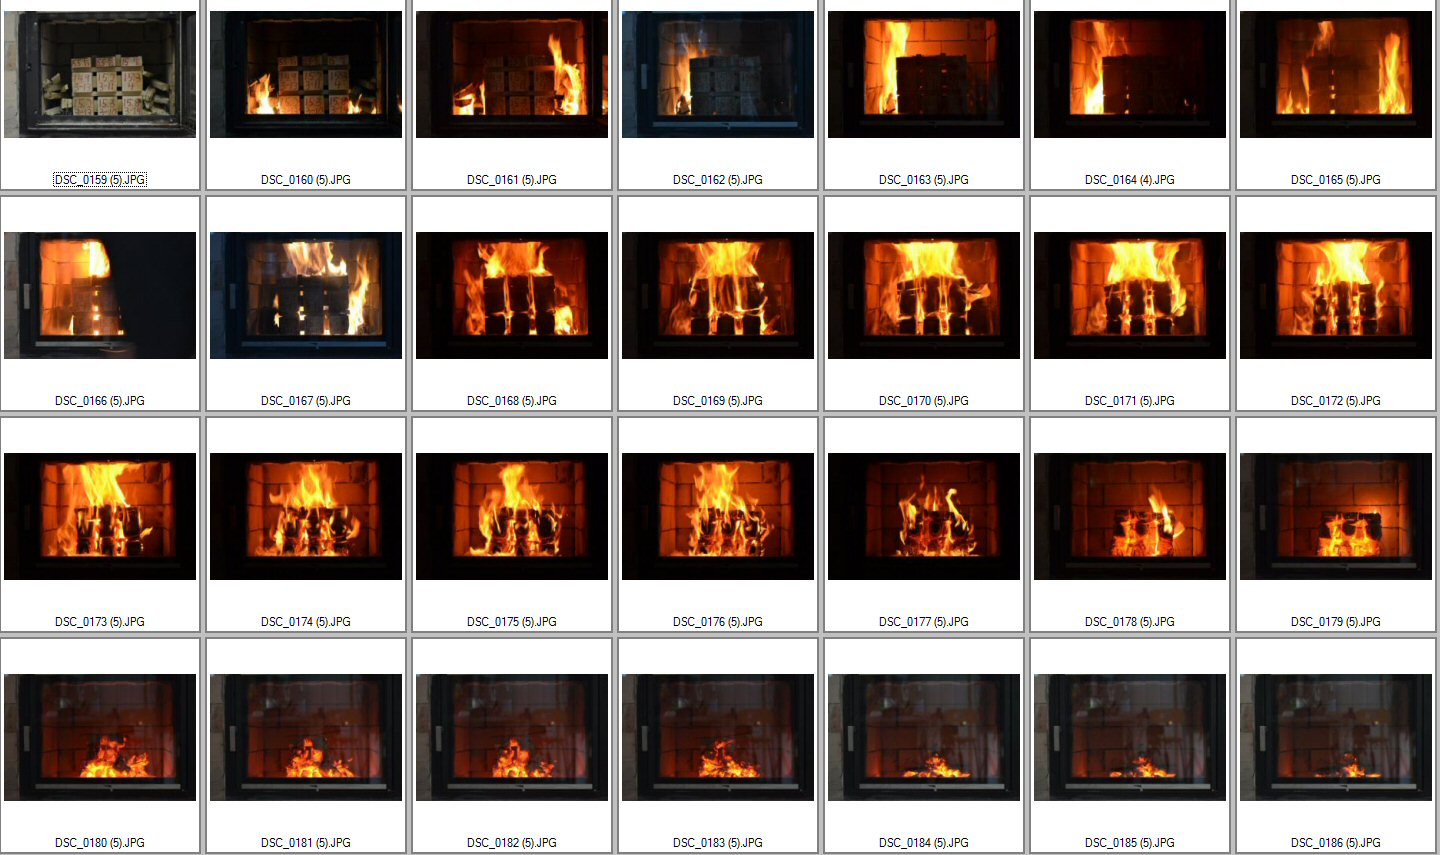Click the filename label DSC_0159 (5).JPG
Viewport: 1440px width, 855px height.
point(100,180)
